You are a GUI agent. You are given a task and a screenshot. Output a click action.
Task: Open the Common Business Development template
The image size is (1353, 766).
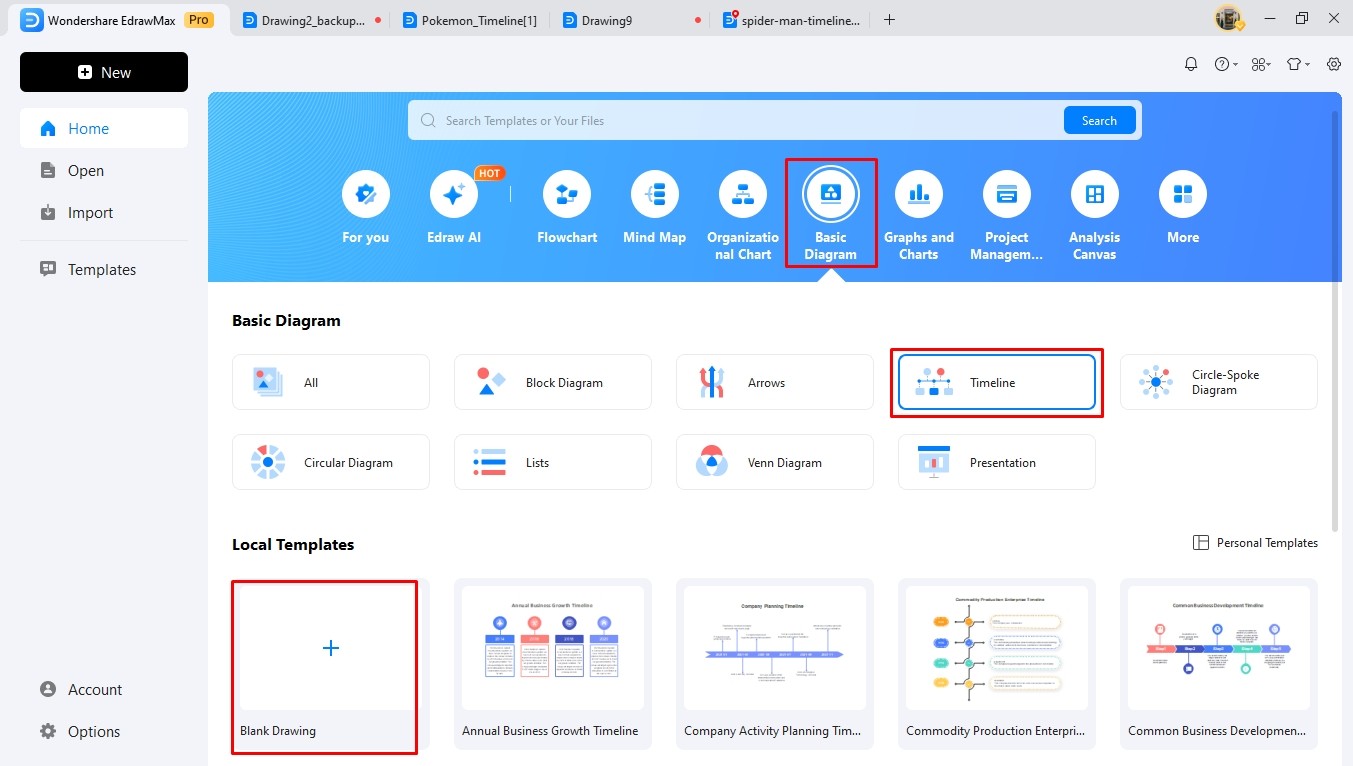pyautogui.click(x=1219, y=664)
